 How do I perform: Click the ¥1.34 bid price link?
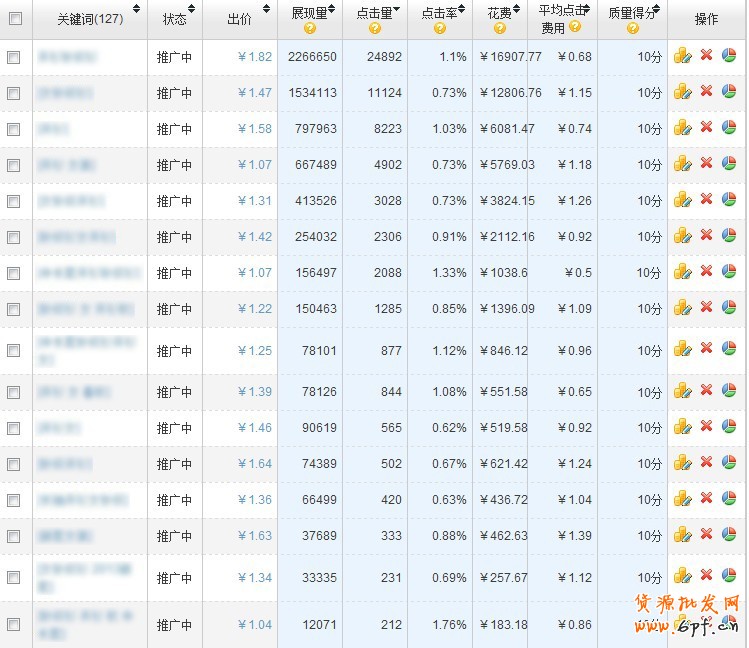coord(255,577)
